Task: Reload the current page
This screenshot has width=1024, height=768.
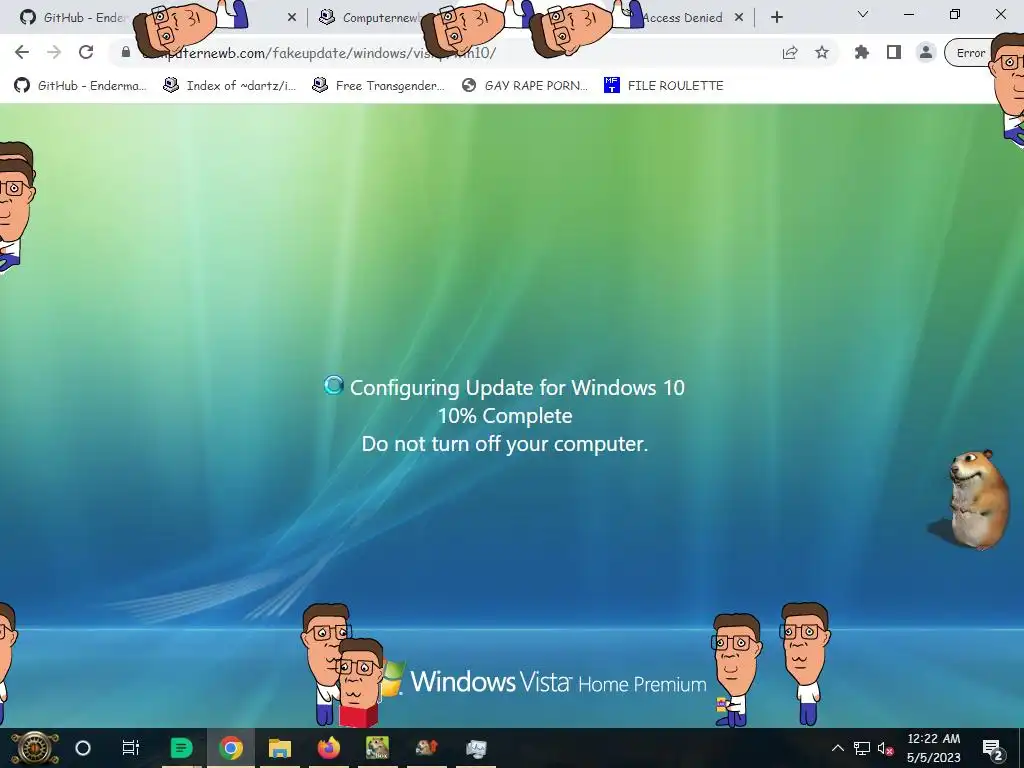Action: [86, 52]
